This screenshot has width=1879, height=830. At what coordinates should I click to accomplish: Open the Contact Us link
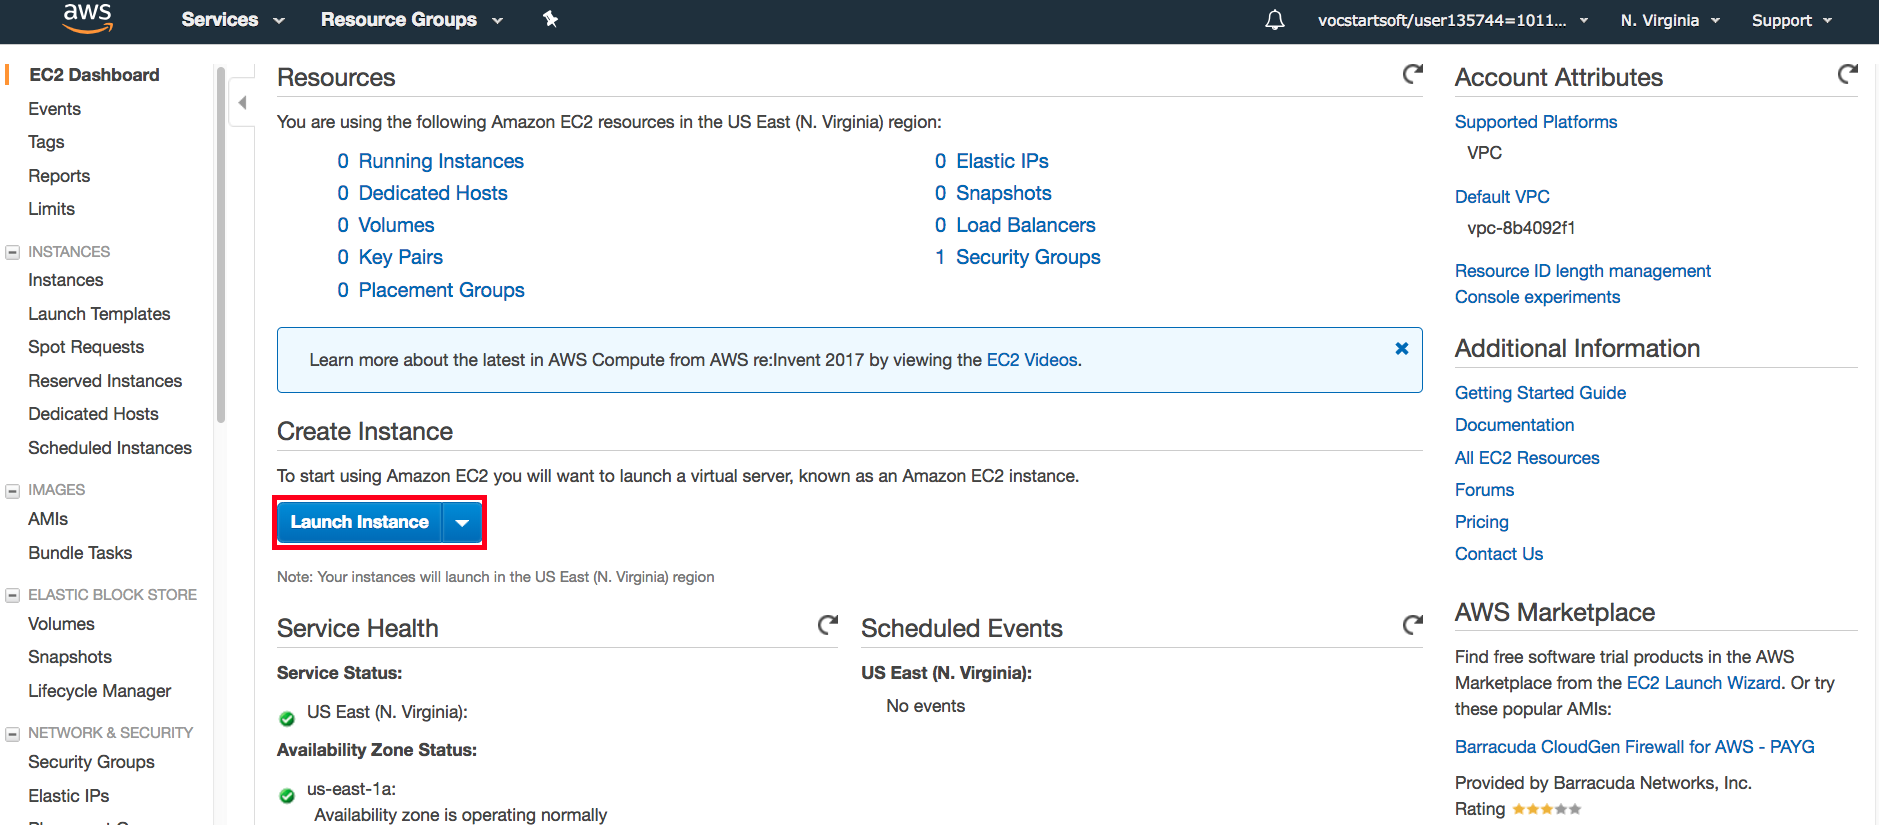point(1498,554)
